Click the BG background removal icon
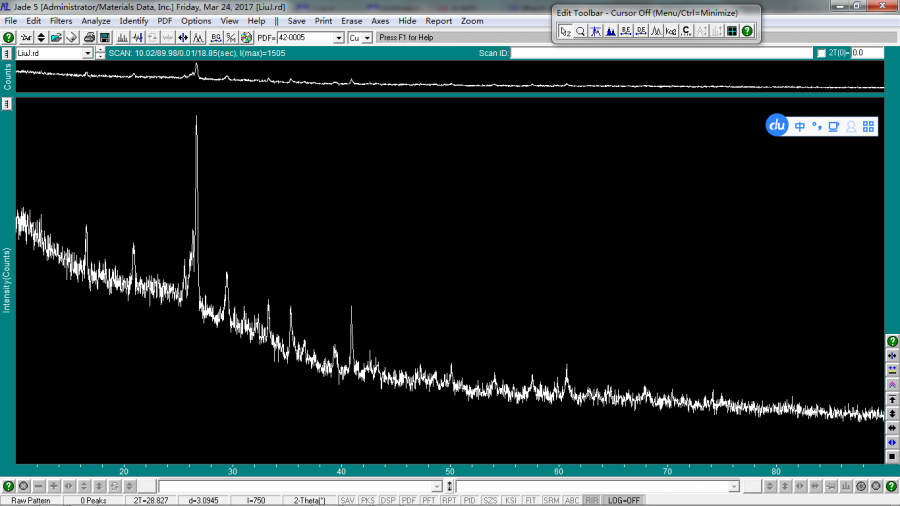Image resolution: width=900 pixels, height=506 pixels. point(215,38)
